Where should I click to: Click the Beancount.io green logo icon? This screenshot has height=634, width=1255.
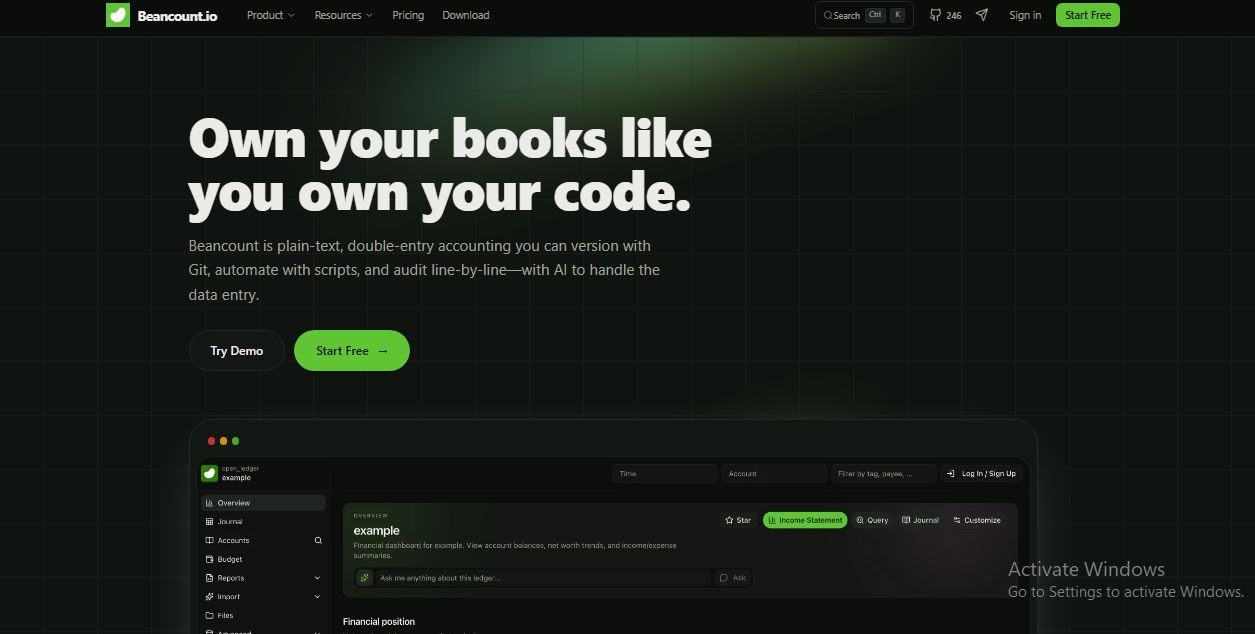[118, 15]
